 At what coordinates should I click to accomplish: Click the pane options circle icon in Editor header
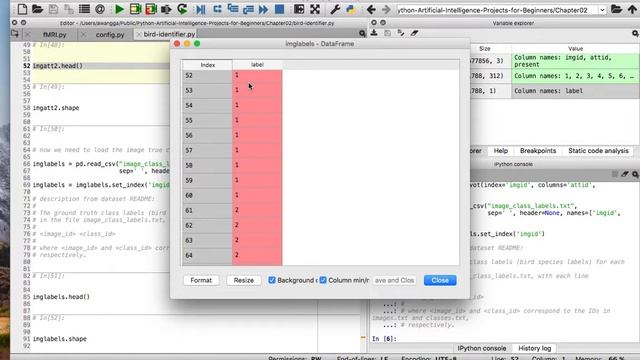[x=23, y=23]
